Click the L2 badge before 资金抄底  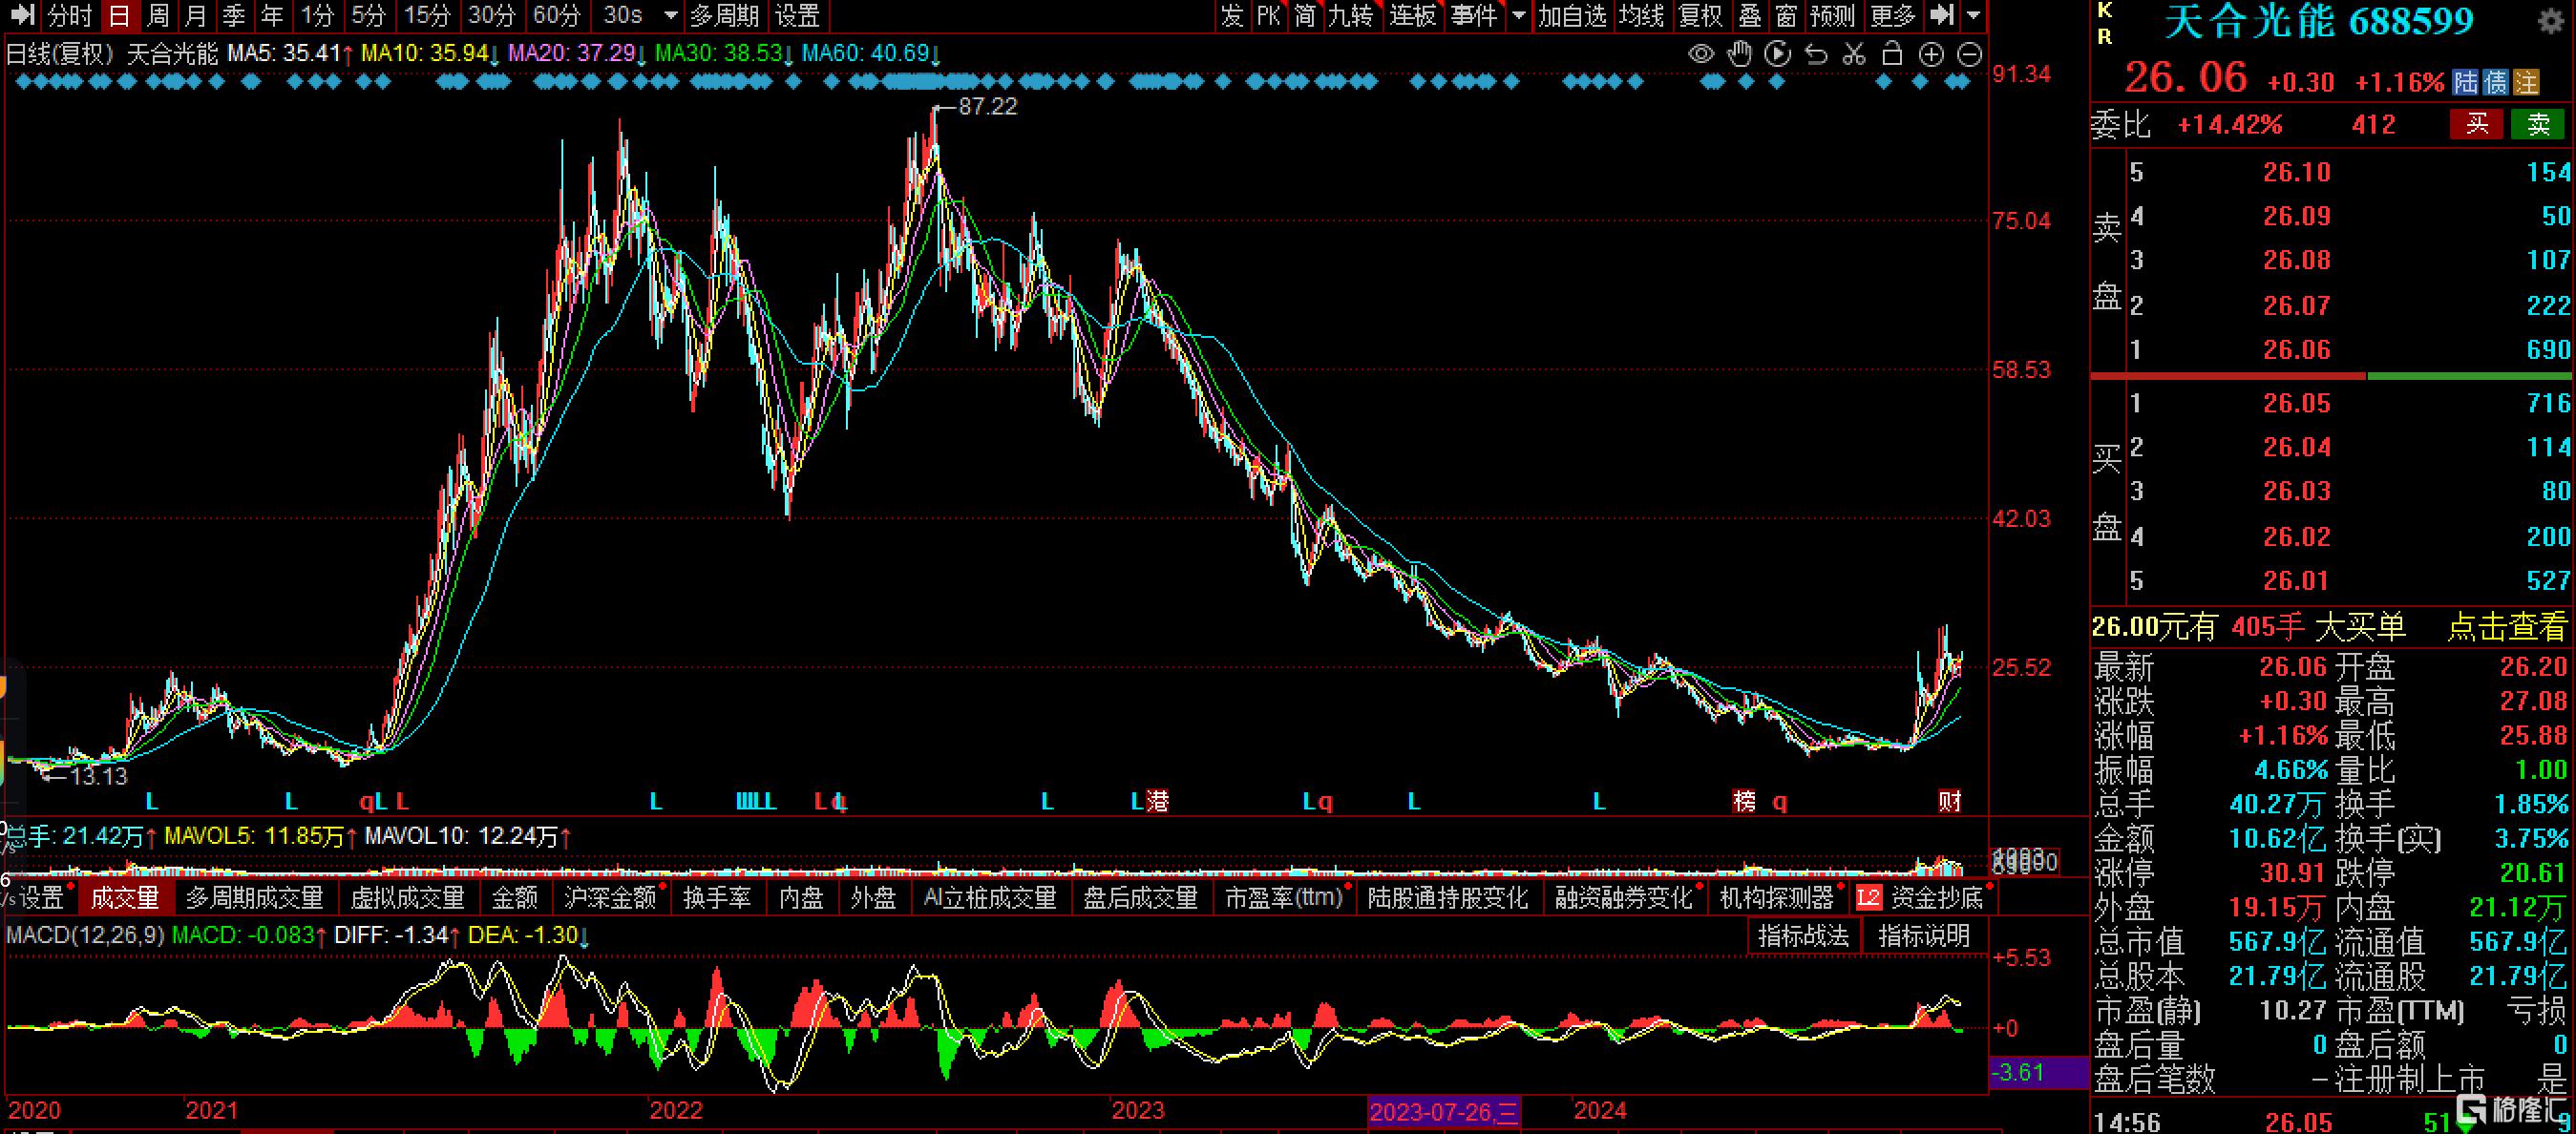[1868, 898]
